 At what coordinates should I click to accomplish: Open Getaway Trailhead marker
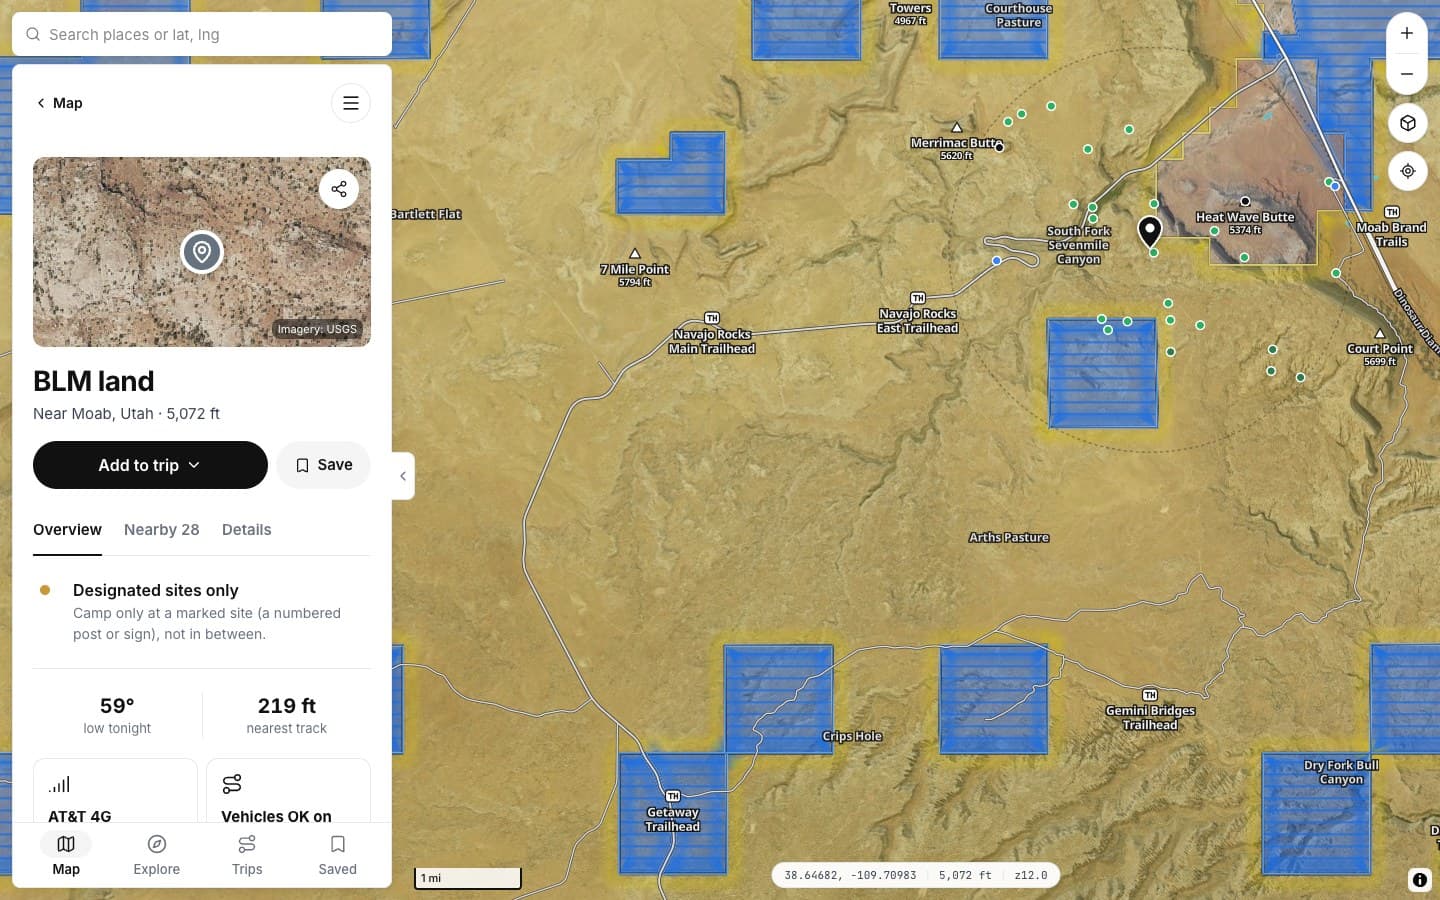pyautogui.click(x=673, y=796)
